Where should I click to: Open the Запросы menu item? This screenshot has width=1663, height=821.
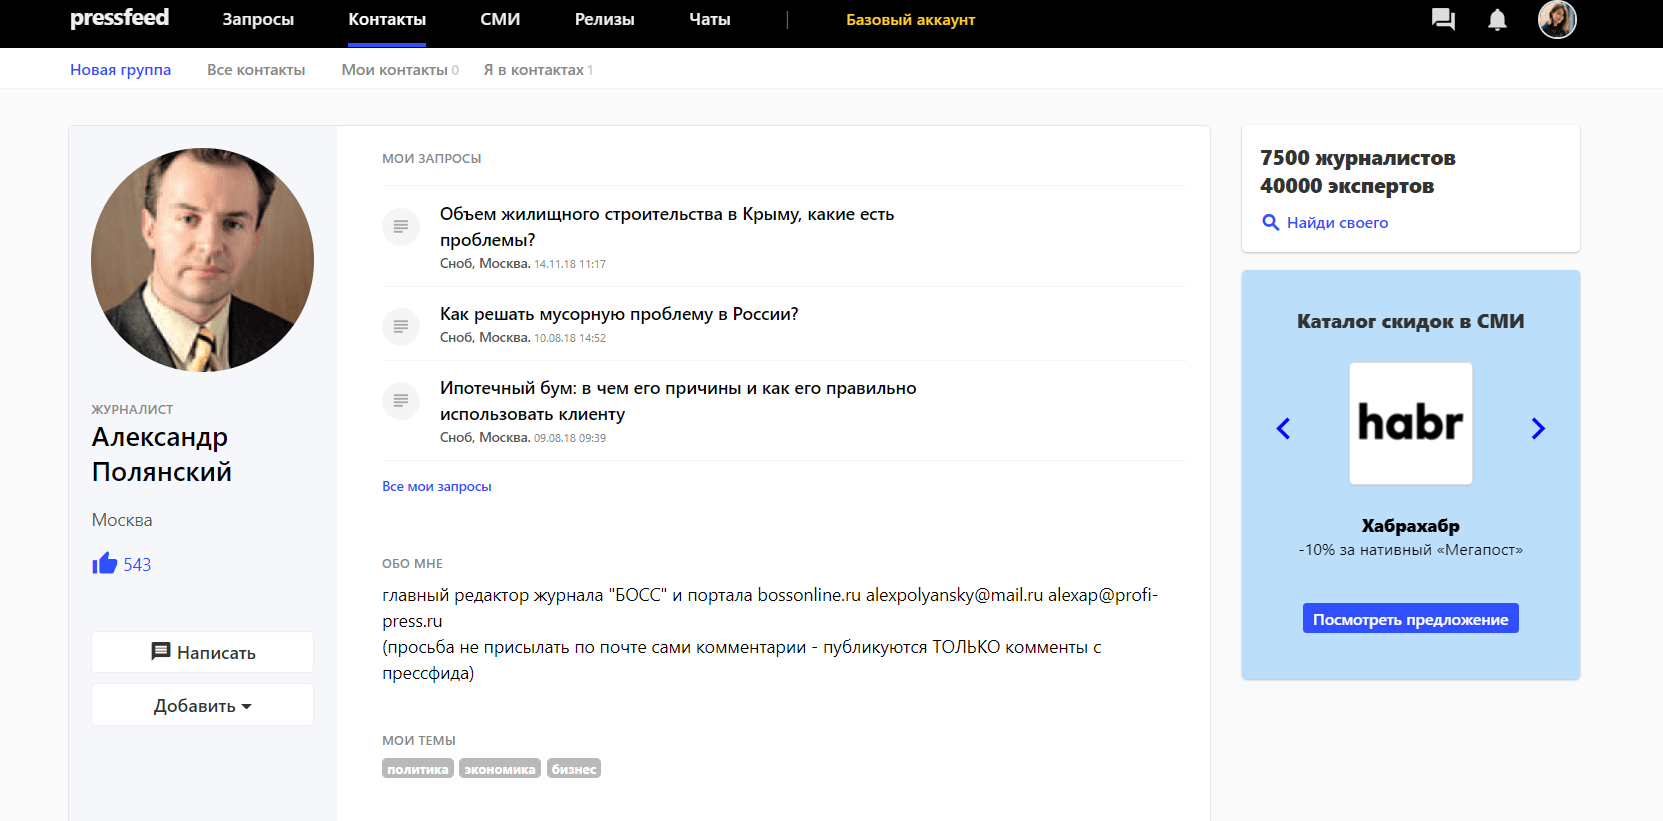pyautogui.click(x=258, y=20)
